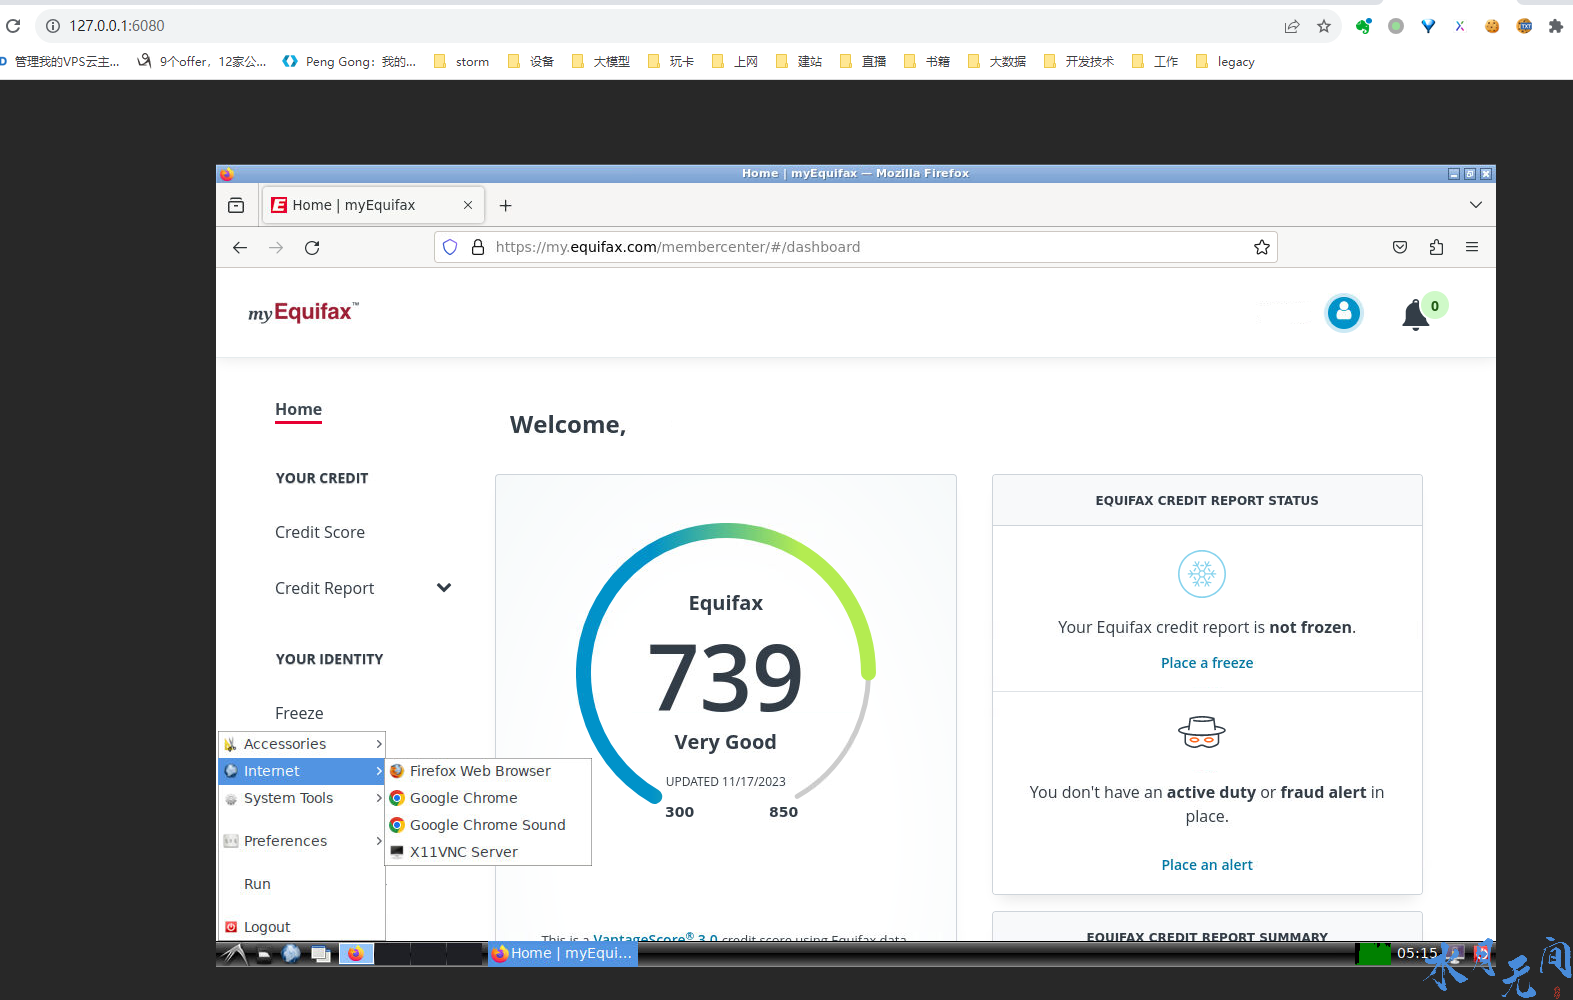Bookmark this page with the Firefox star
This screenshot has width=1573, height=1000.
click(x=1262, y=247)
